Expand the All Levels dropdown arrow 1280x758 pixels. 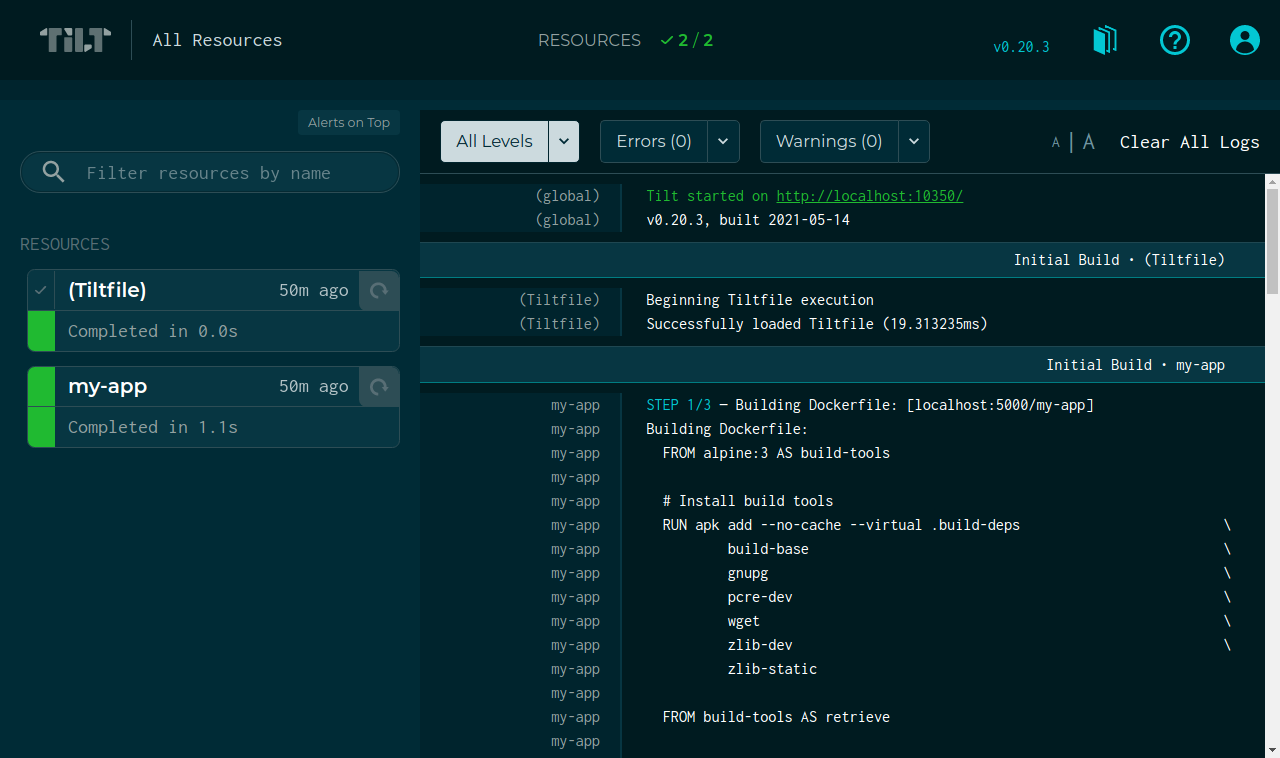564,142
